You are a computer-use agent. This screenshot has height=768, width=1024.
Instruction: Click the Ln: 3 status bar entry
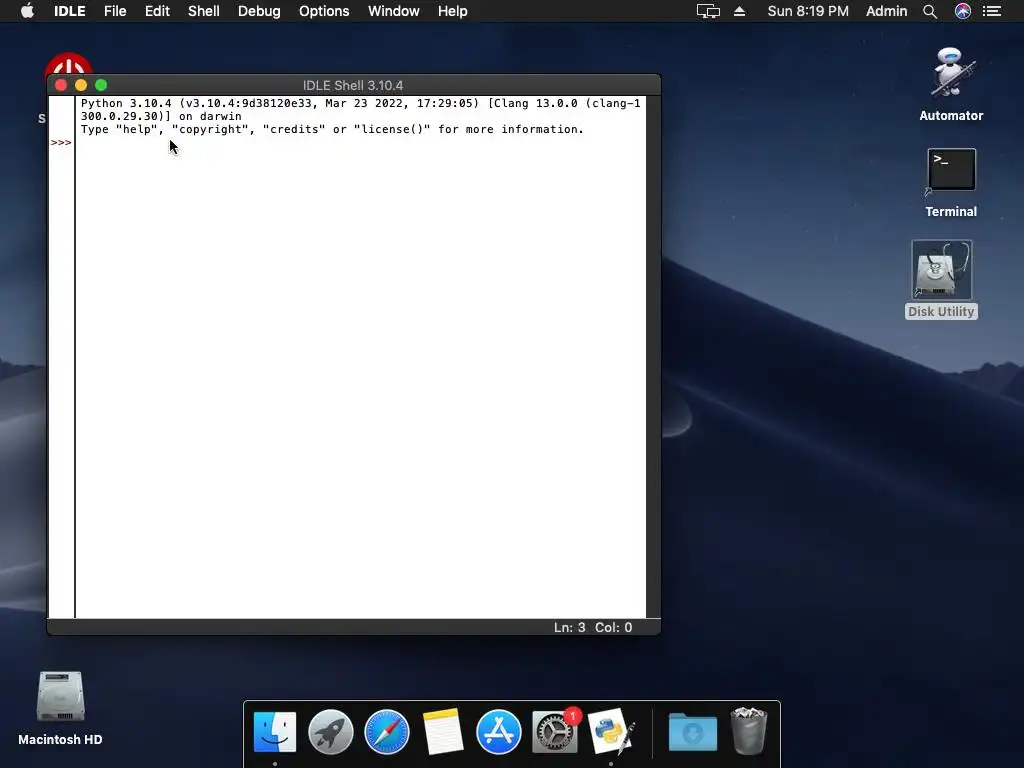click(569, 628)
